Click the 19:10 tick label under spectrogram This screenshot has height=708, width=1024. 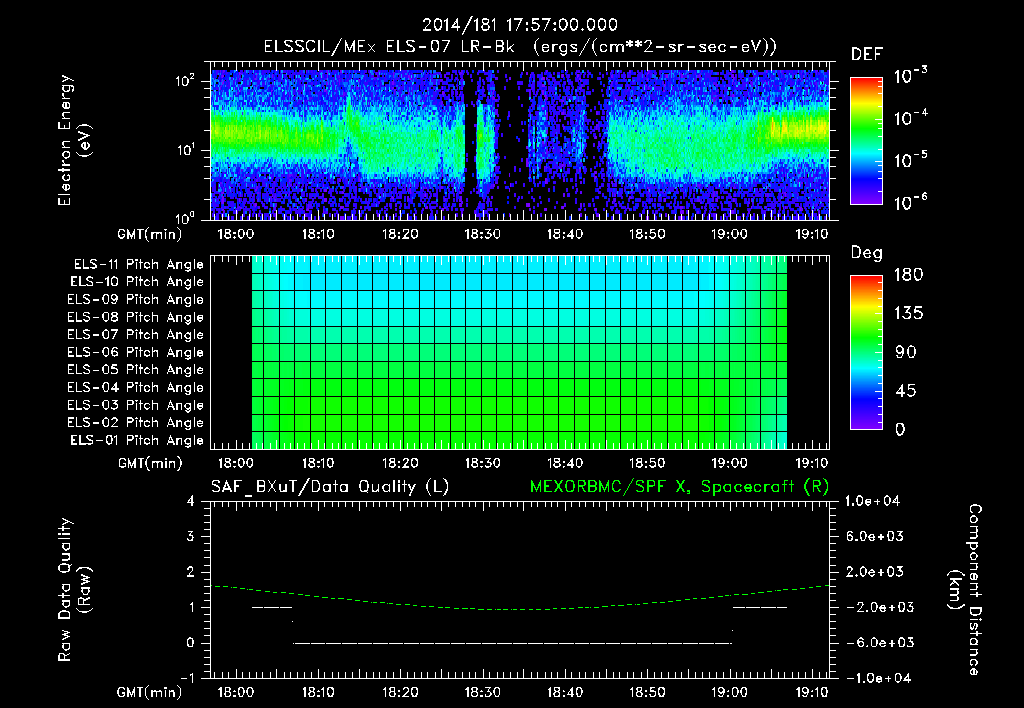coord(812,234)
